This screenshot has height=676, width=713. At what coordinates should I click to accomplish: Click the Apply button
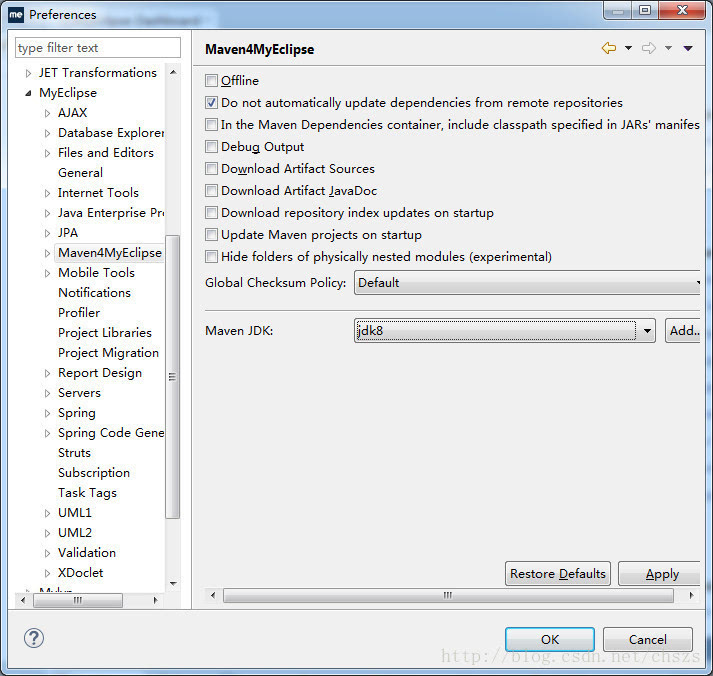point(660,574)
